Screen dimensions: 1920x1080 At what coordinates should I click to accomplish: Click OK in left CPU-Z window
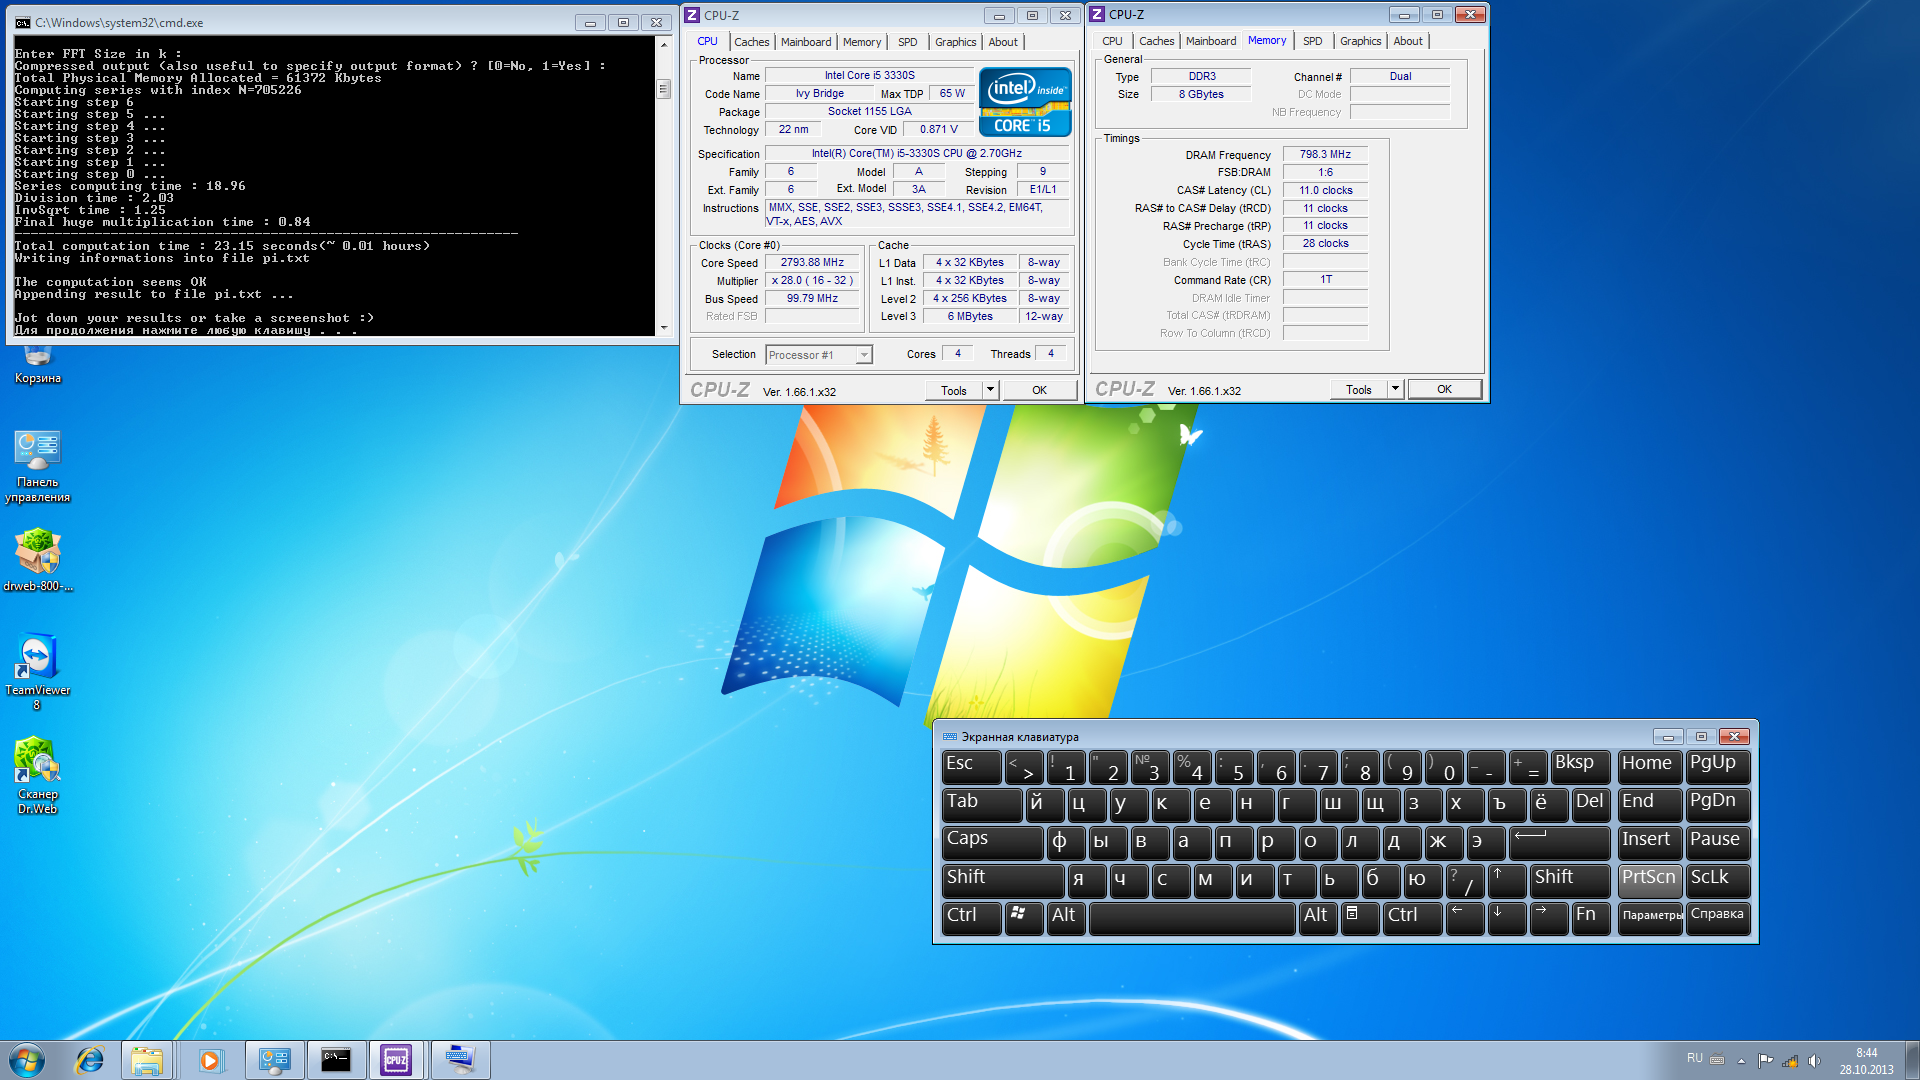click(x=1040, y=390)
